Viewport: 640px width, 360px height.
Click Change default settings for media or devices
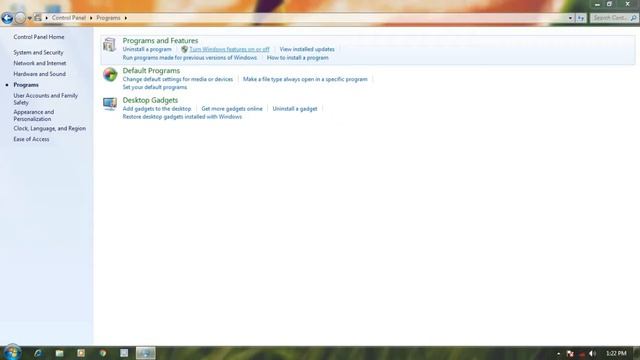click(x=178, y=79)
